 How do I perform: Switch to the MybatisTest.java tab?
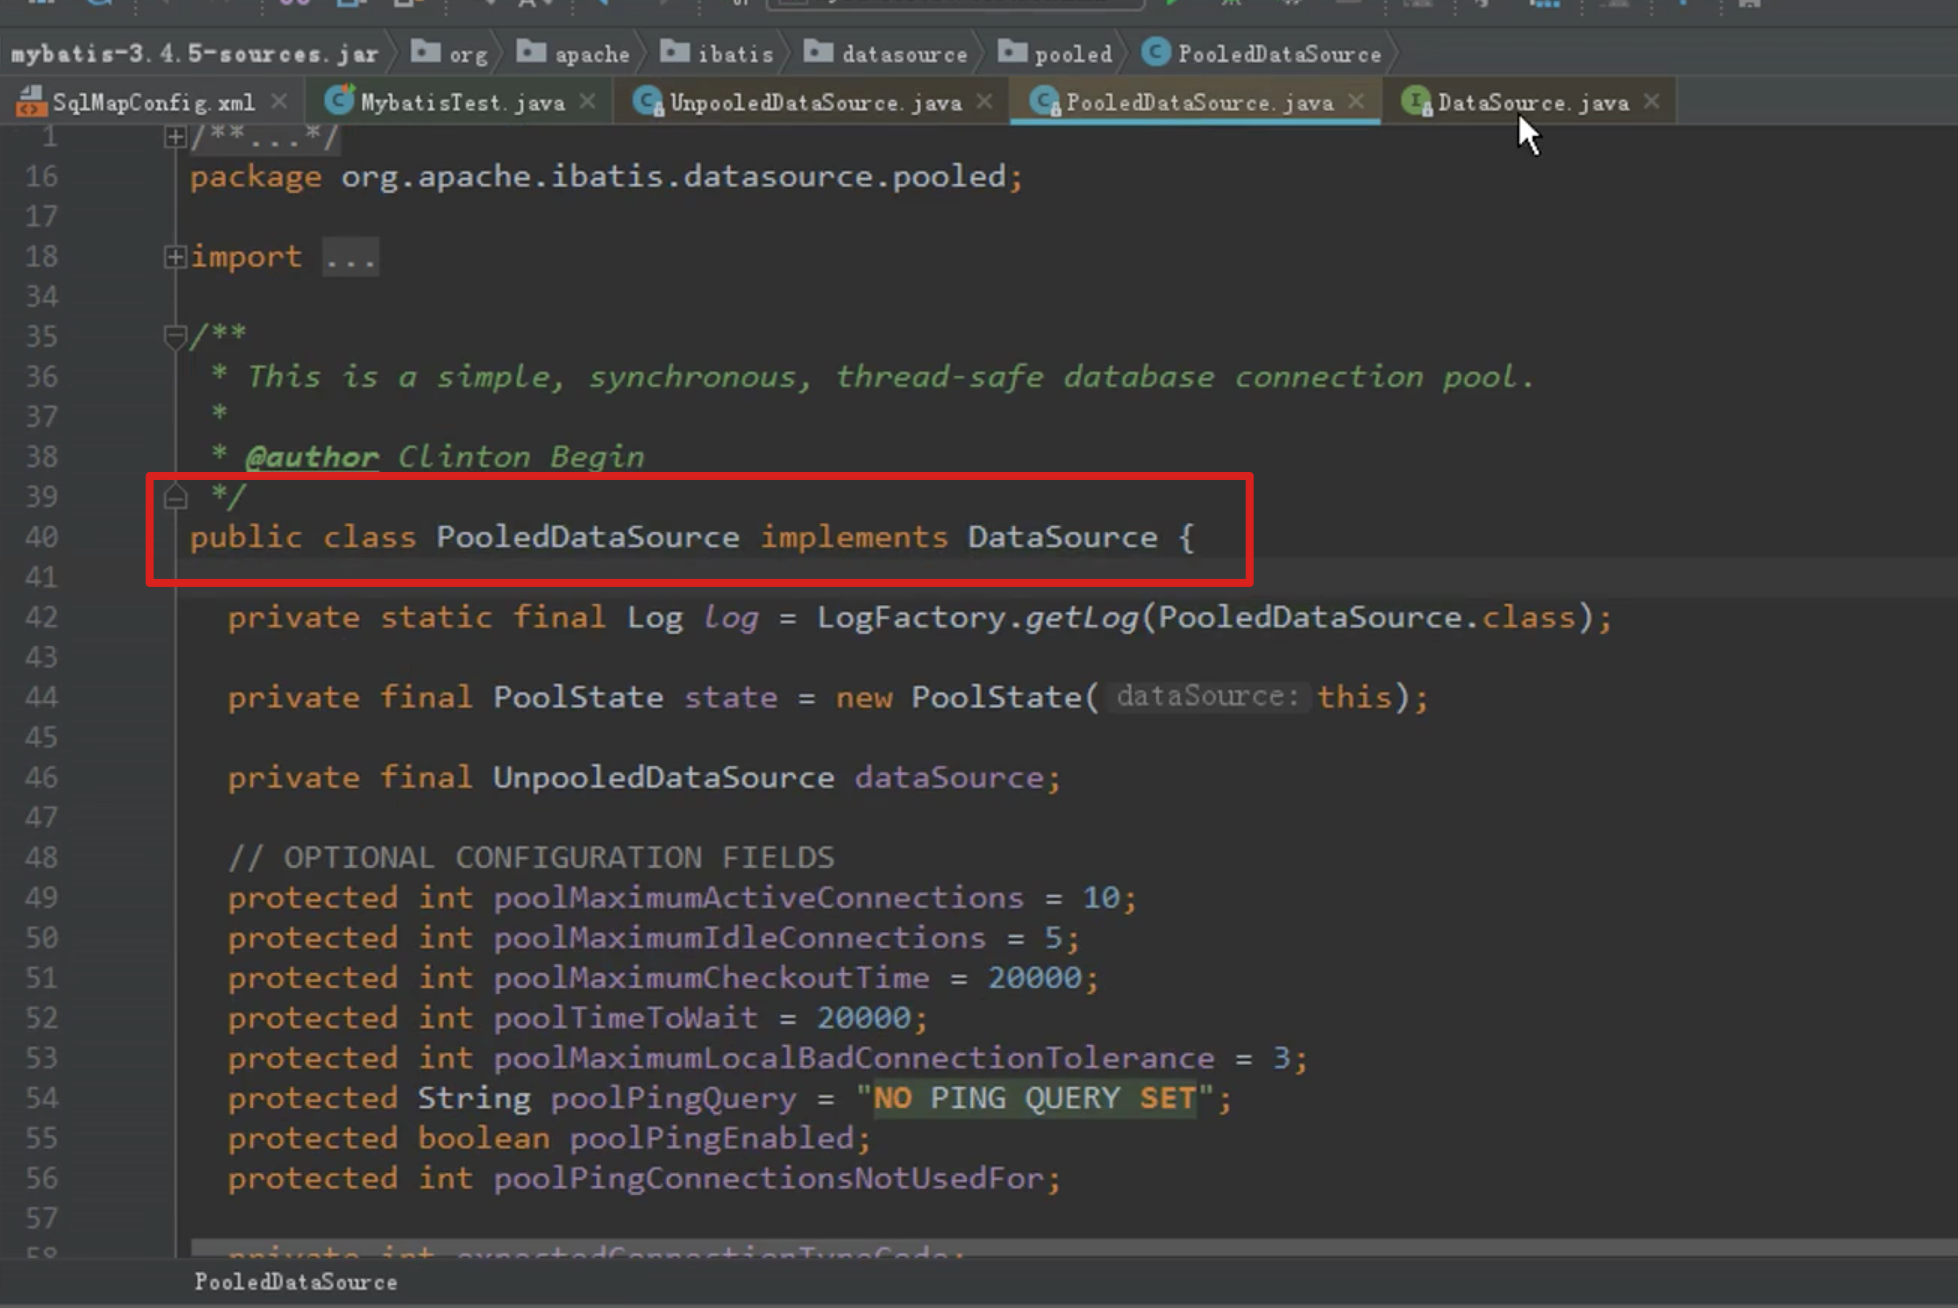point(461,103)
